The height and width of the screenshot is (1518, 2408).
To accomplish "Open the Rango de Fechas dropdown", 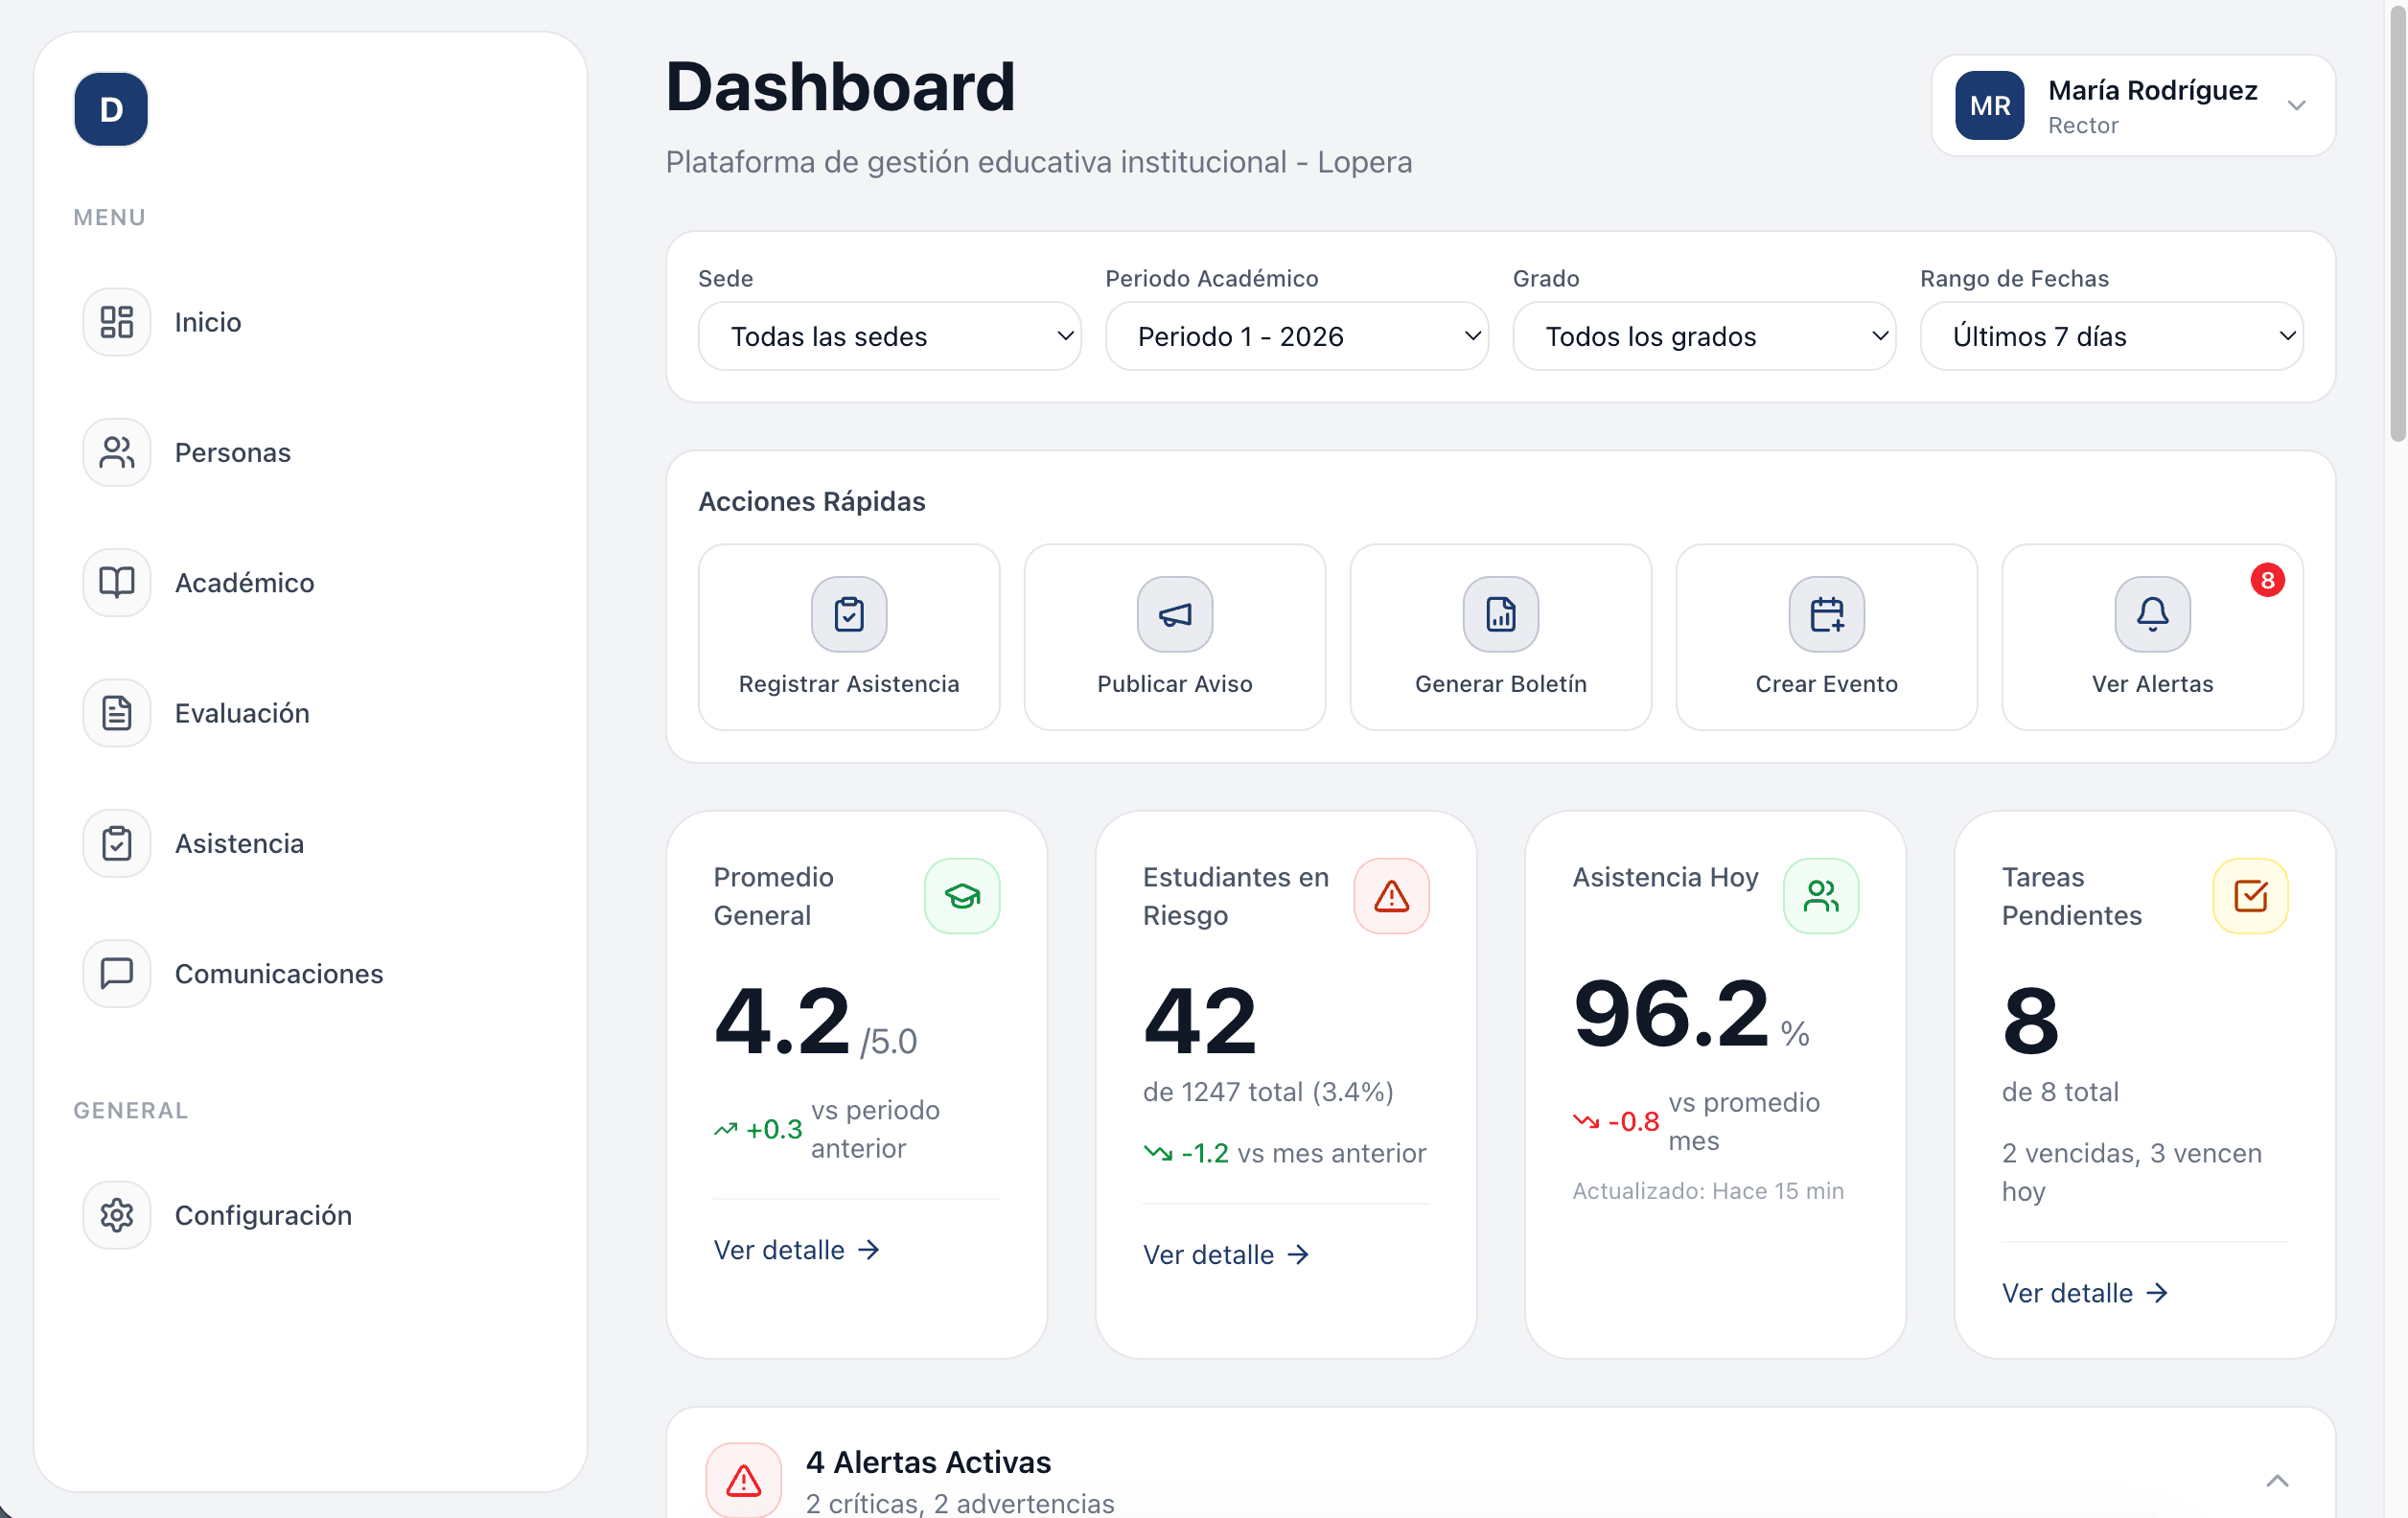I will [2111, 336].
